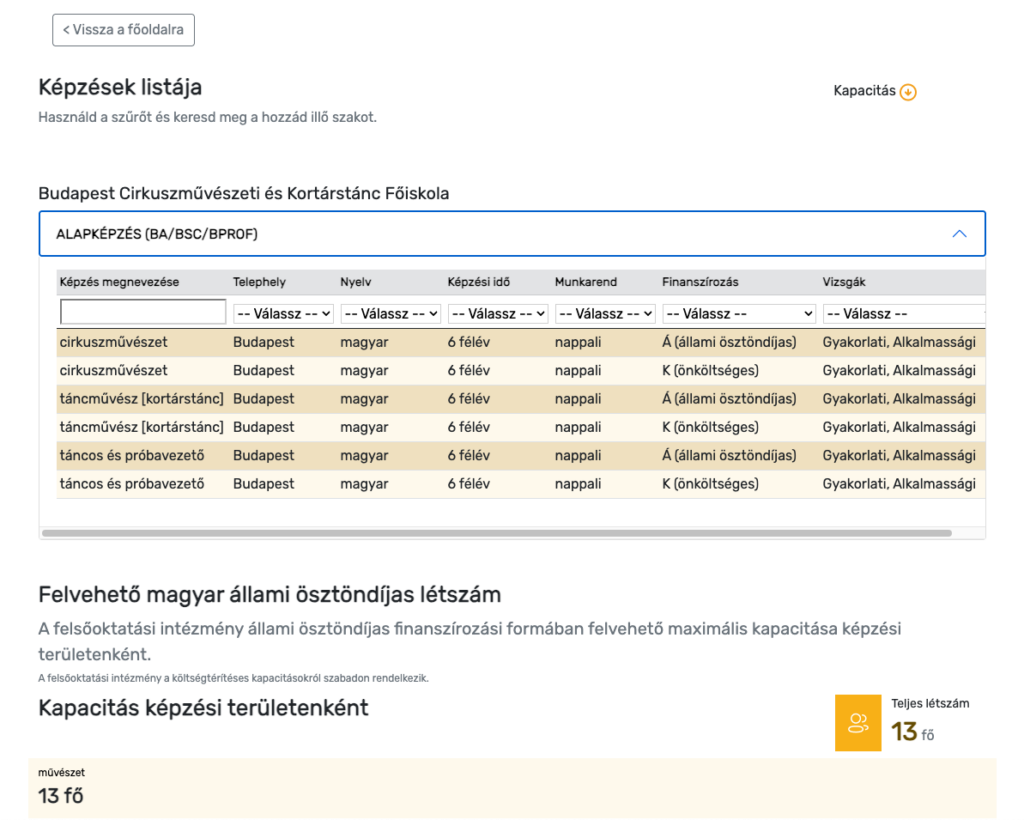Screen dimensions: 1024x820
Task: Open the Munkarend filter dropdown
Action: (605, 314)
